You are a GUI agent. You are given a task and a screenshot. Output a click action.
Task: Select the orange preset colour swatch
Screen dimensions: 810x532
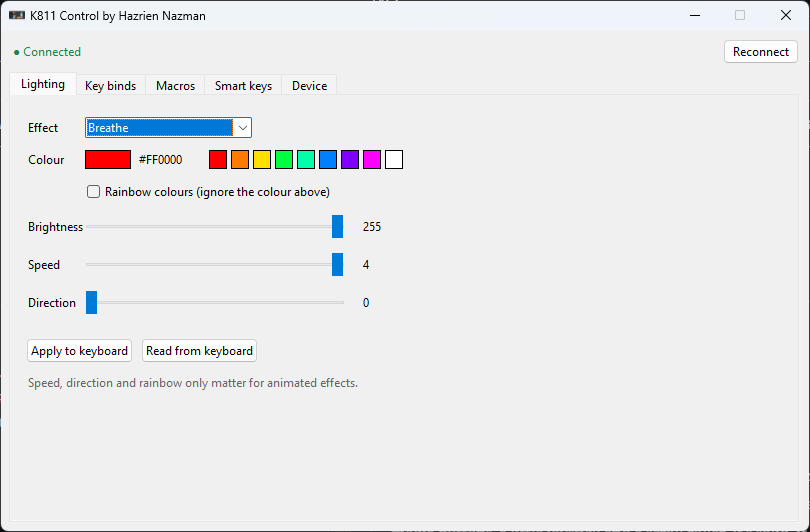tap(240, 160)
